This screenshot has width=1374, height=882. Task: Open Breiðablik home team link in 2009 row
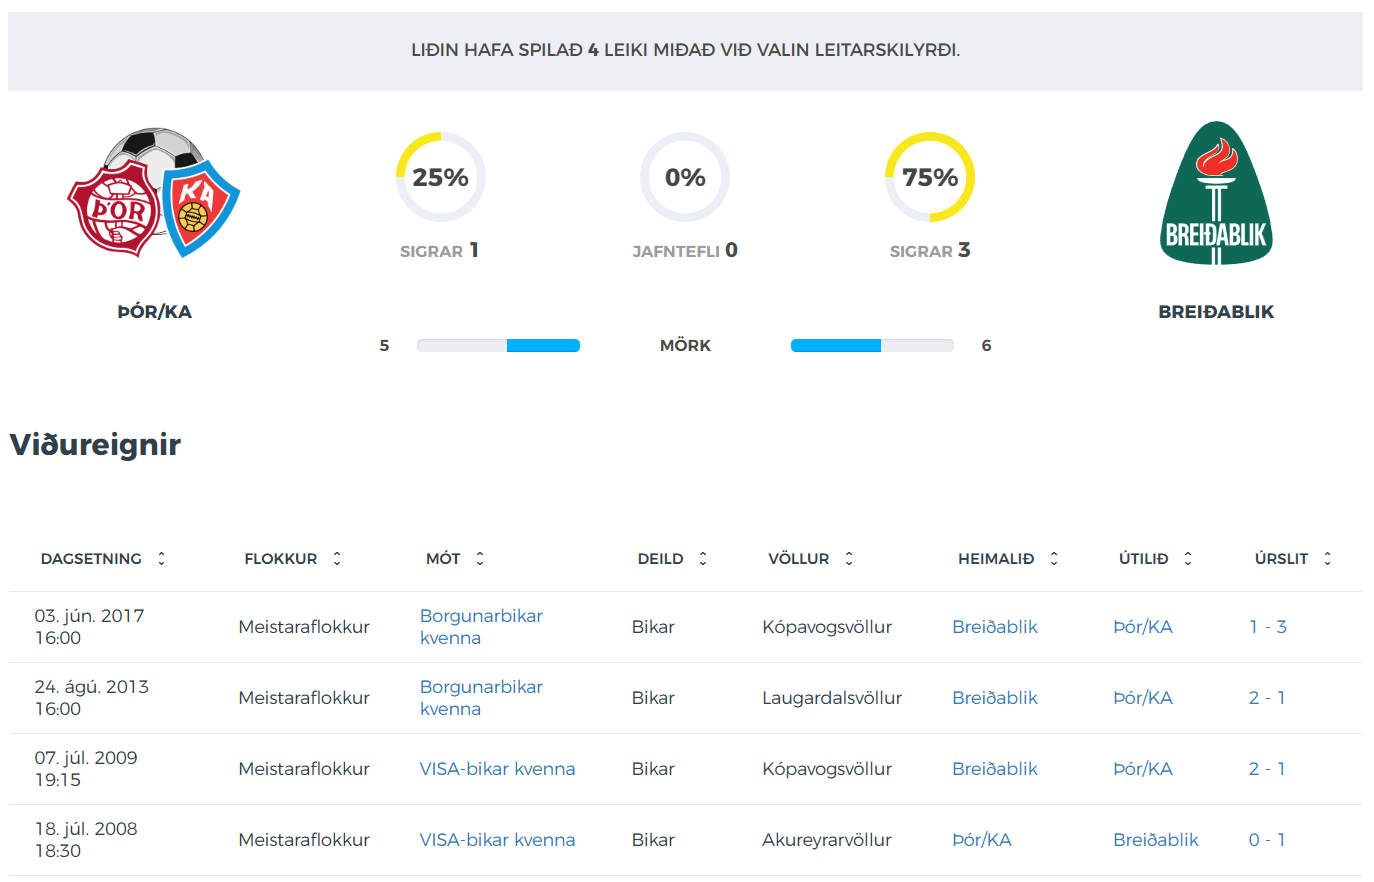coord(995,769)
